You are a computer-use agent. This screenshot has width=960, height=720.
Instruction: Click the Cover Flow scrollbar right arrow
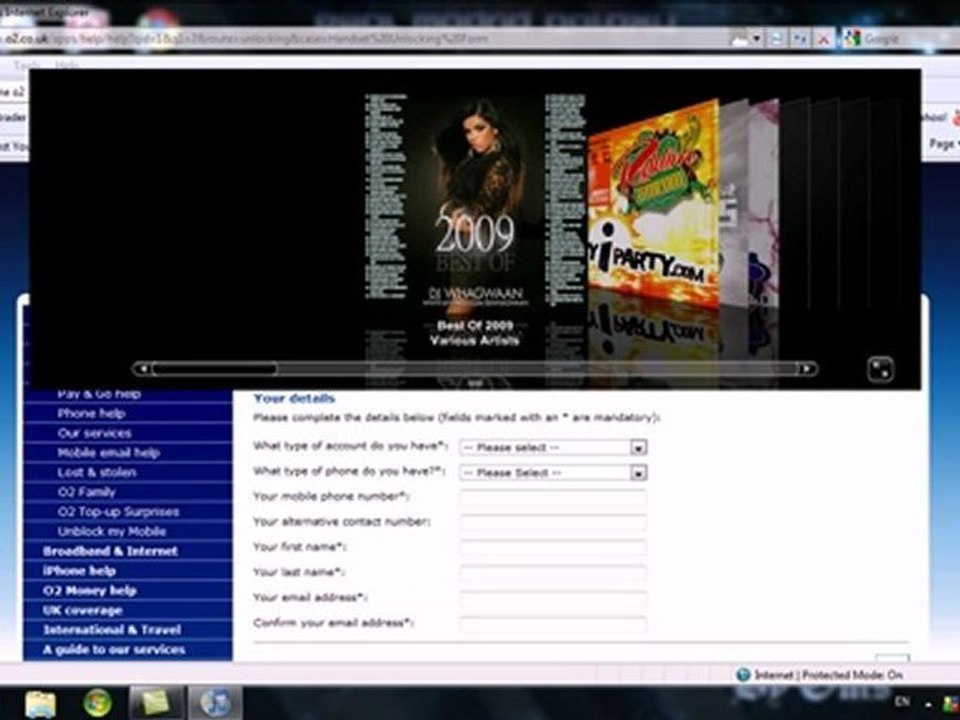pyautogui.click(x=808, y=369)
